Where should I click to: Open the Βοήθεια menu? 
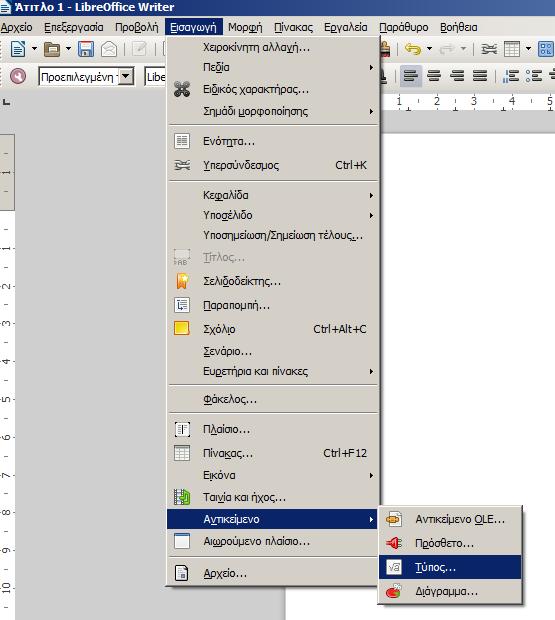(x=459, y=27)
